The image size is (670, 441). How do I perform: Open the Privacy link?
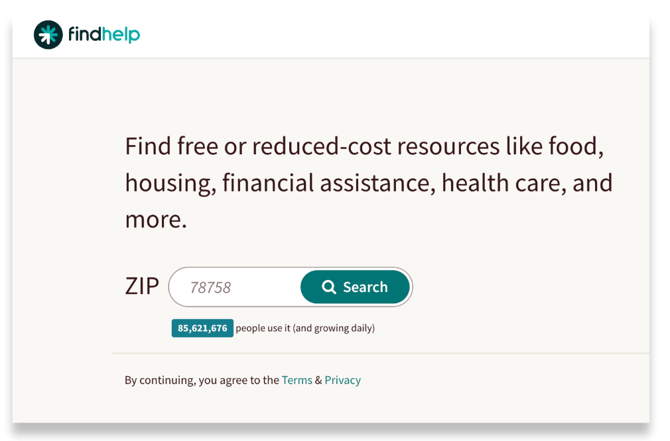(342, 380)
